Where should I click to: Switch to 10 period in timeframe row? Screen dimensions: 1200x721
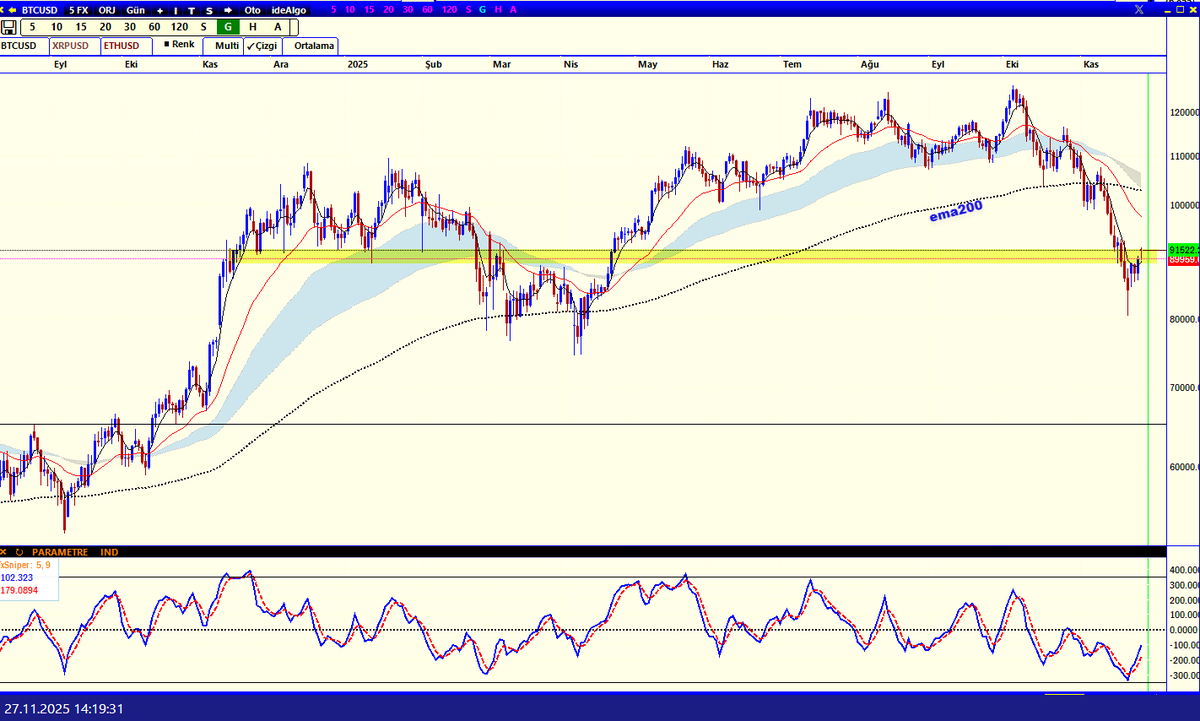pos(56,27)
